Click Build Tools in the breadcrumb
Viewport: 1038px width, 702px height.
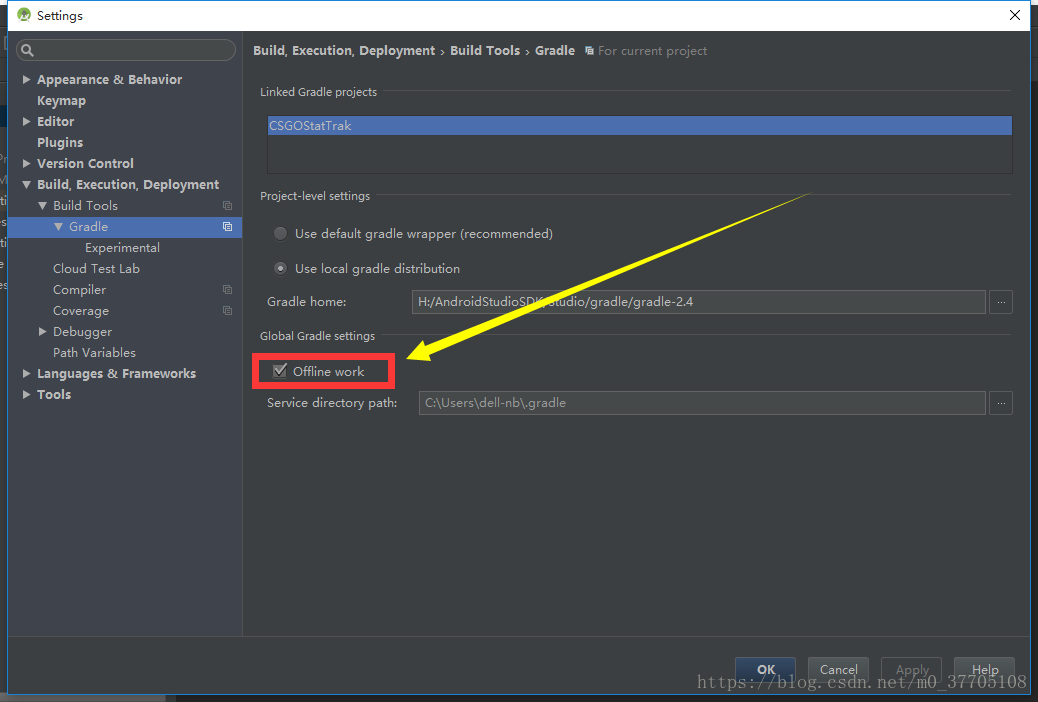click(485, 51)
